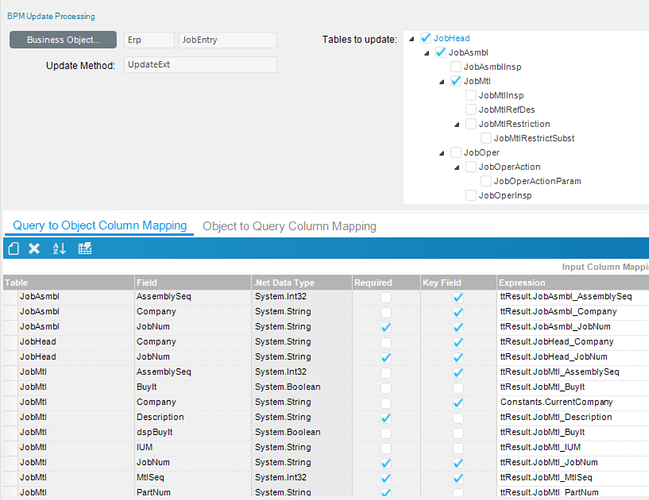Open the Business Object button

pos(63,40)
